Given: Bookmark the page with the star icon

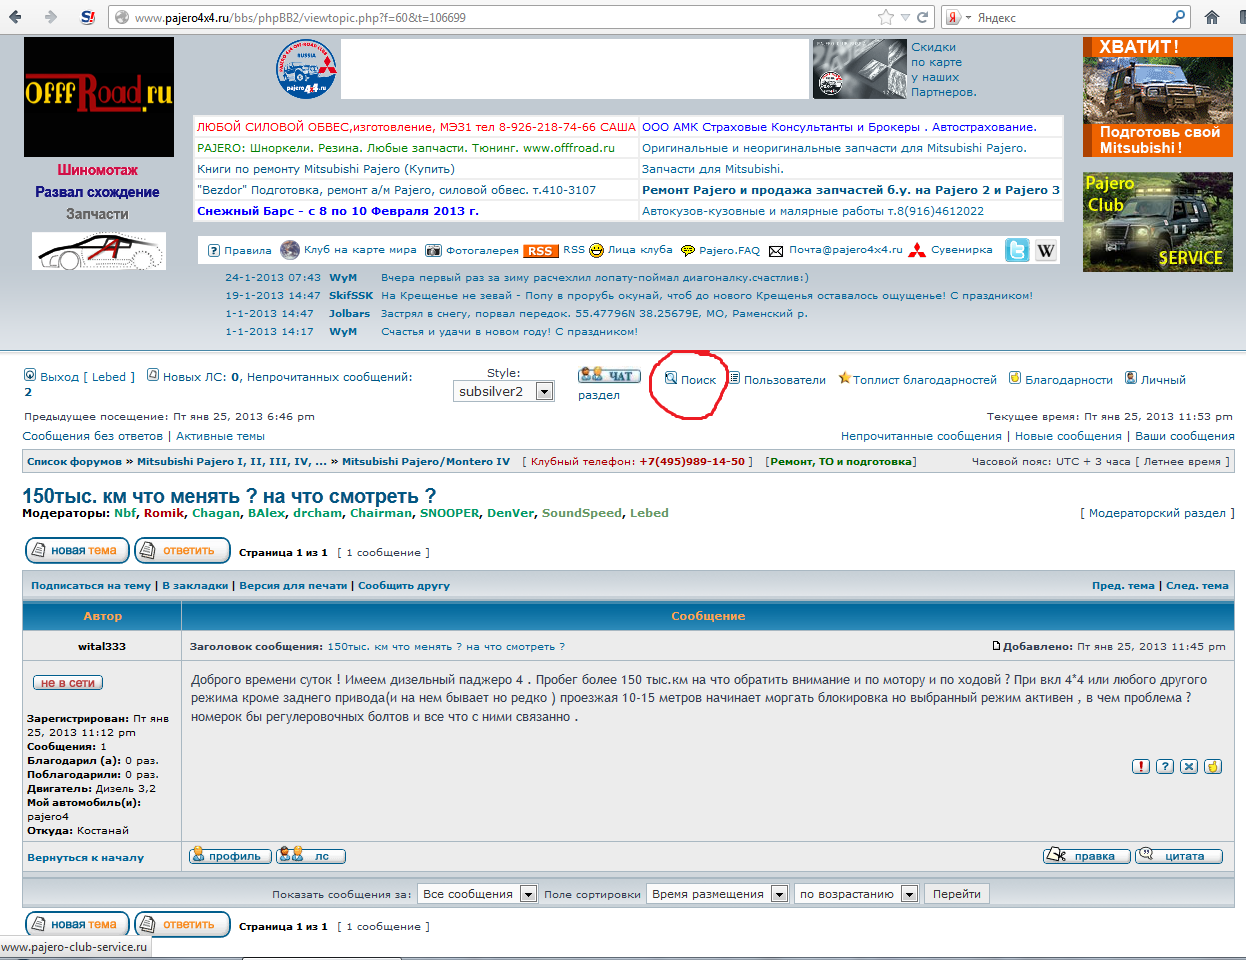Looking at the screenshot, I should [x=885, y=17].
